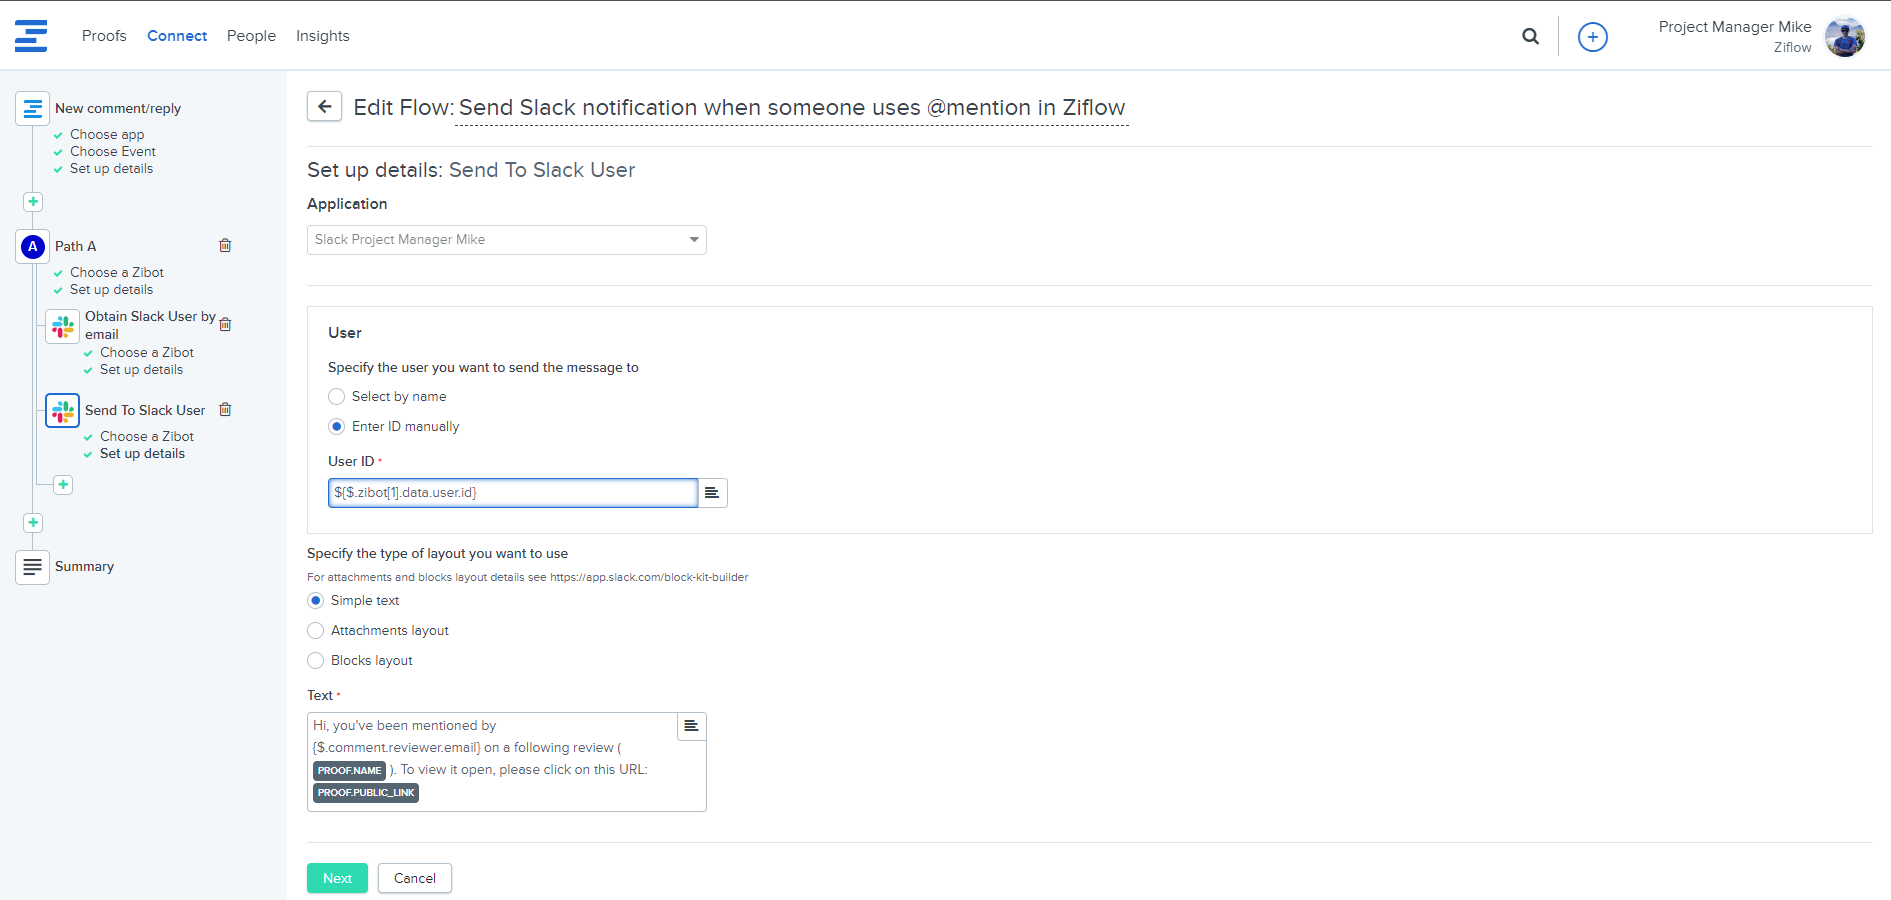Delete Path A using trash icon
The width and height of the screenshot is (1891, 900).
tap(225, 246)
